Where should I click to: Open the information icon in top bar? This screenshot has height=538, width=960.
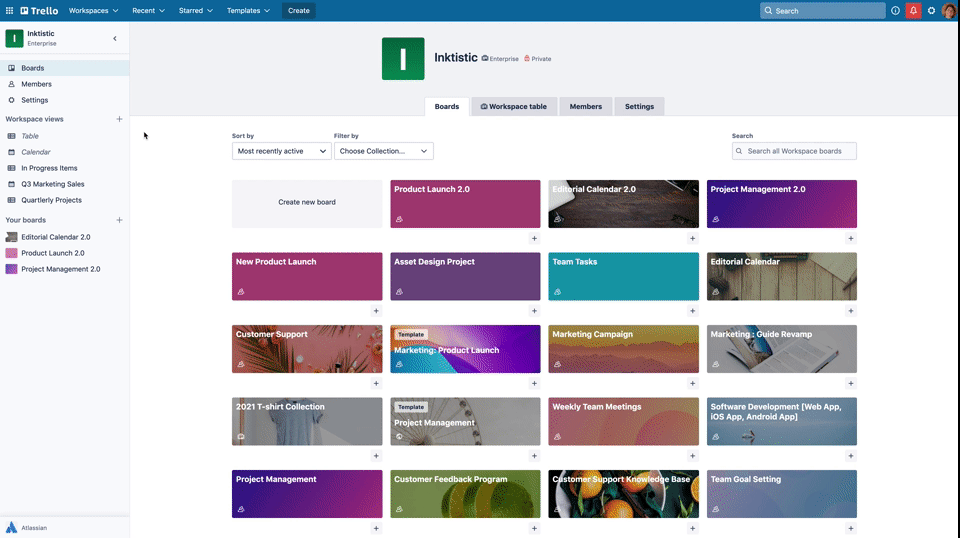pyautogui.click(x=895, y=10)
